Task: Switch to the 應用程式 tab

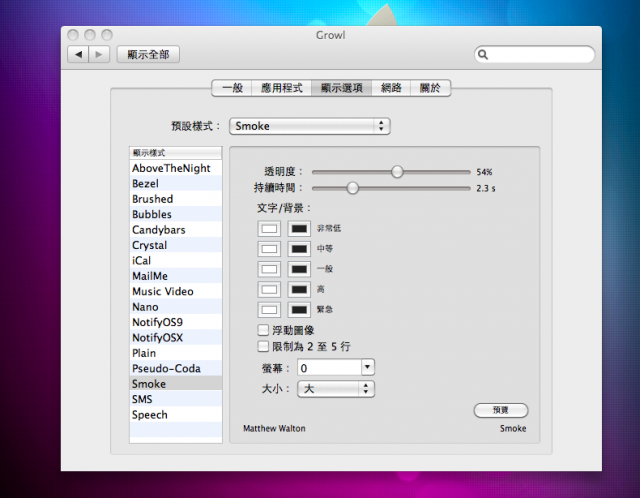Action: point(282,88)
